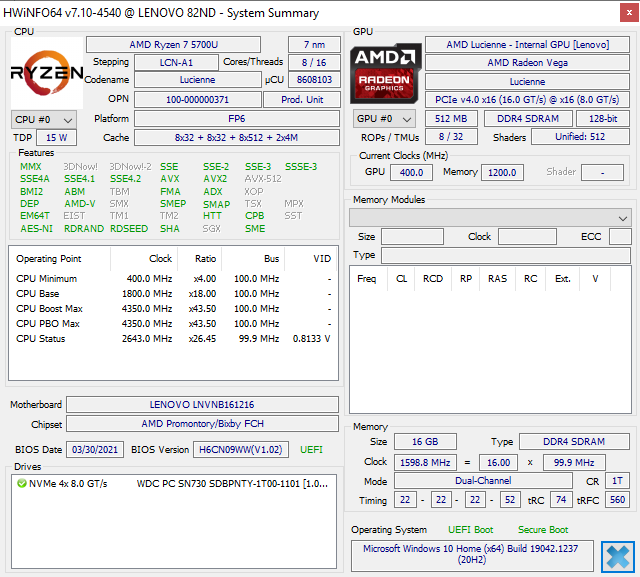Click the OPN value 100-000000371

click(198, 100)
